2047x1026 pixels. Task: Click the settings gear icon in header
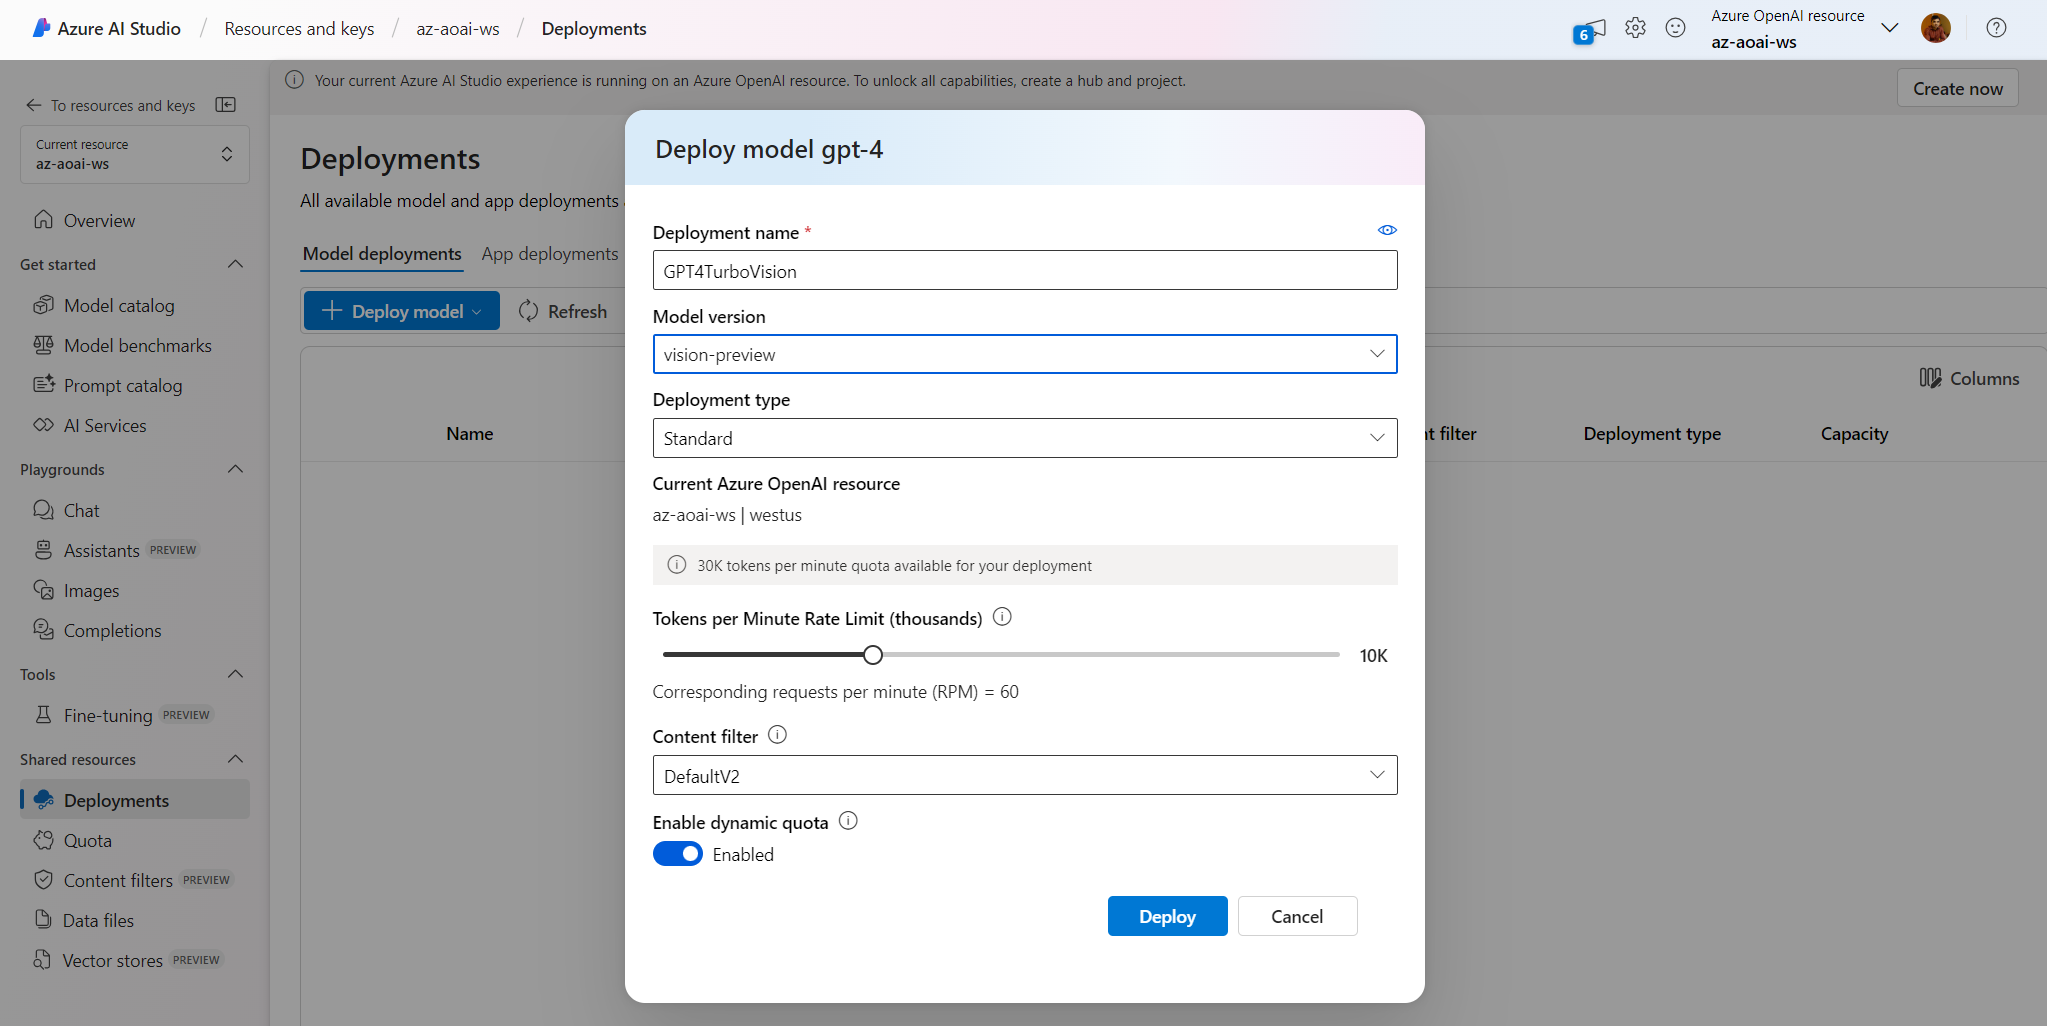[1635, 28]
